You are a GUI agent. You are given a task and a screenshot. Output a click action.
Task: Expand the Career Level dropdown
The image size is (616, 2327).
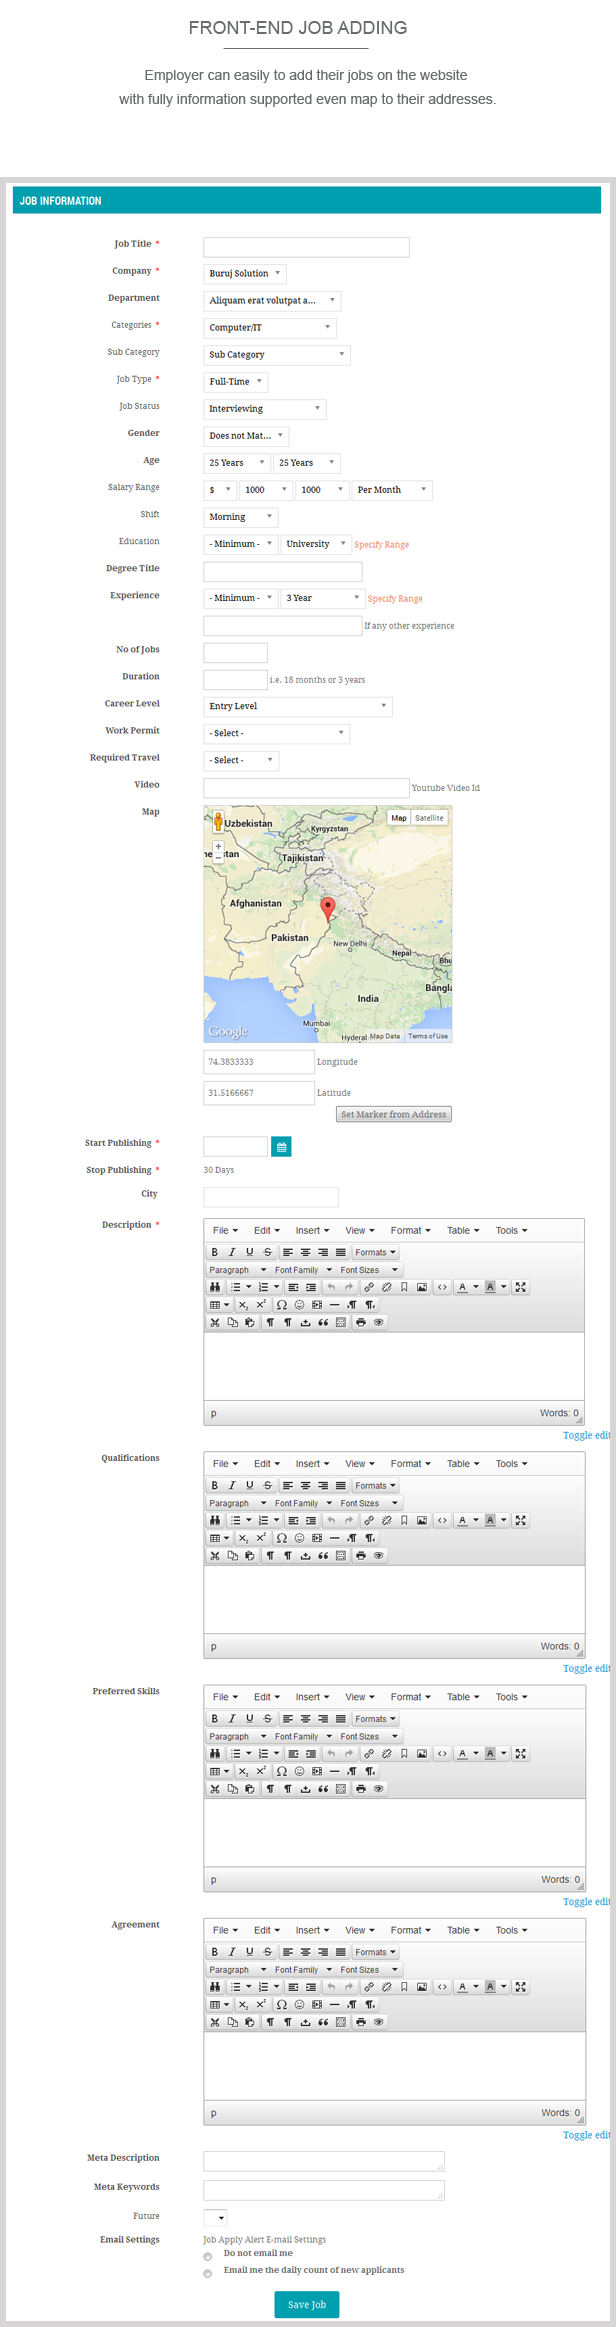click(297, 706)
